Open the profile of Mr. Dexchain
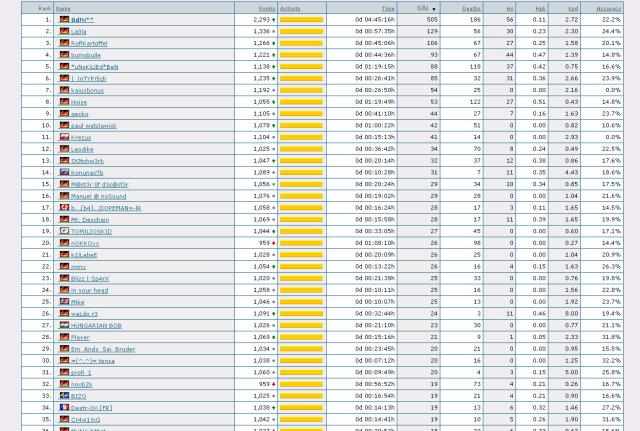The image size is (640, 431). click(x=90, y=219)
